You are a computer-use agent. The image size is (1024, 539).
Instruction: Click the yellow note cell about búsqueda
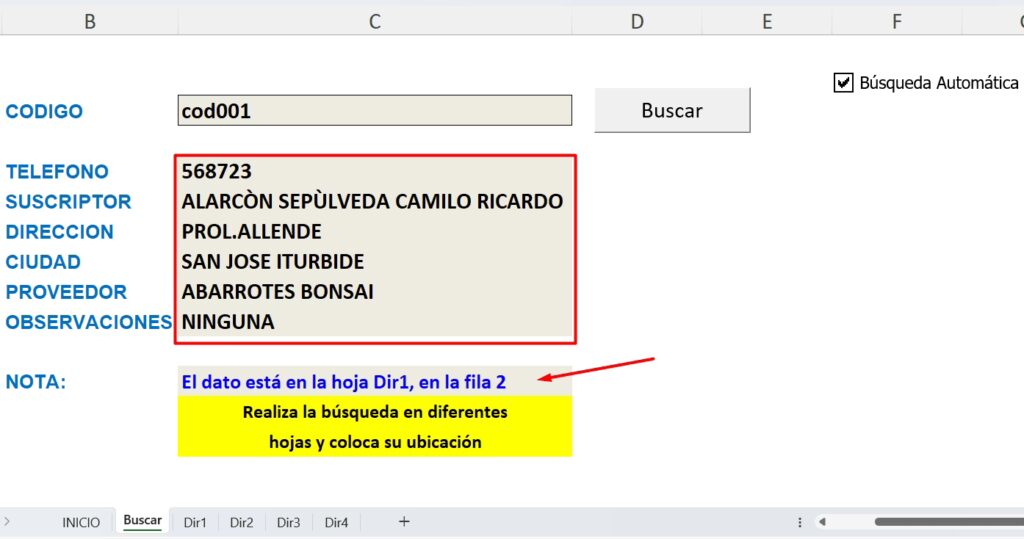click(x=374, y=426)
